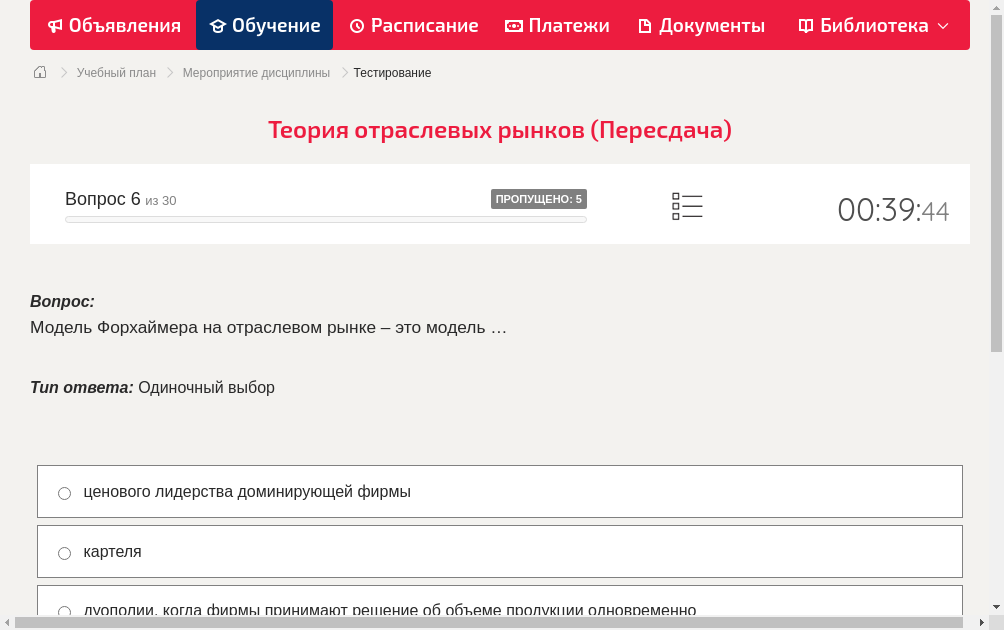Image resolution: width=1004 pixels, height=630 pixels.
Task: Choose the «дуополии» answer radio button
Action: [64, 610]
